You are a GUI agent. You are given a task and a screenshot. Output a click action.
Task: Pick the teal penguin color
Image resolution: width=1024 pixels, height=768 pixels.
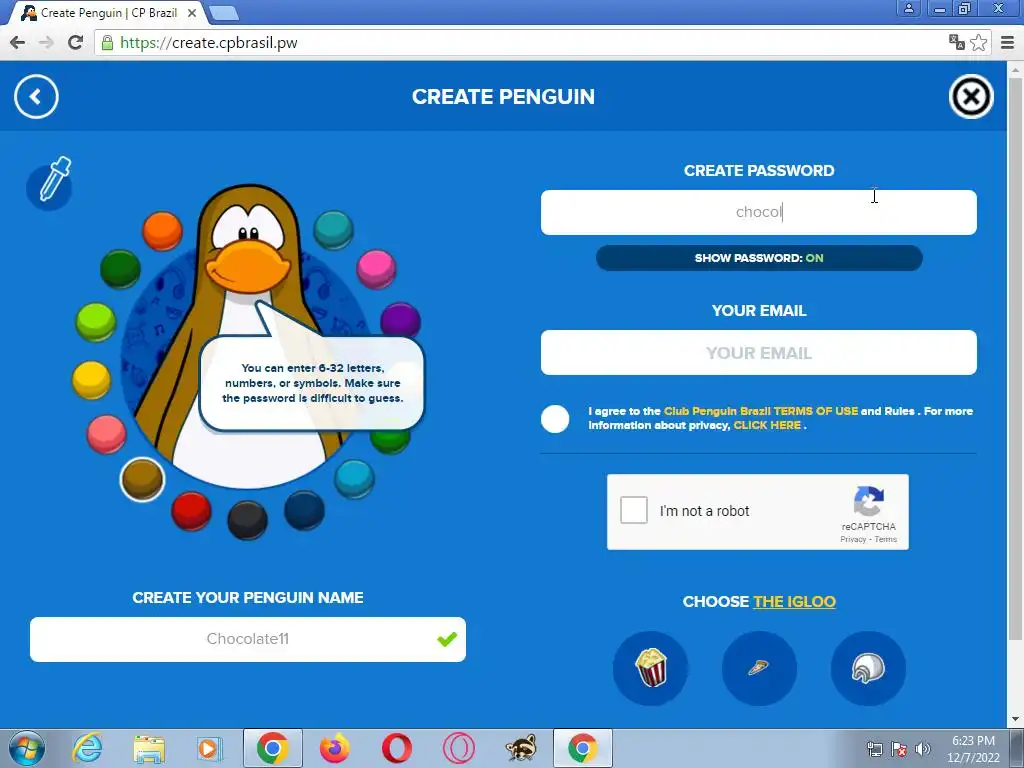point(333,230)
